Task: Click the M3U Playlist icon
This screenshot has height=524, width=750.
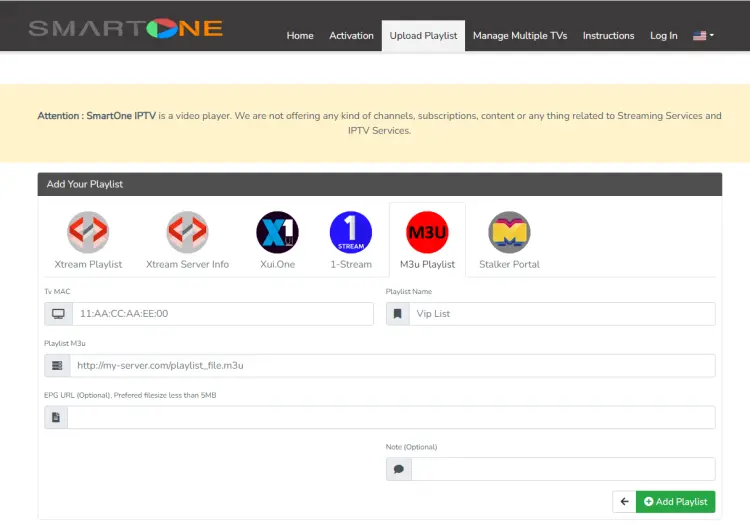Action: (x=427, y=233)
